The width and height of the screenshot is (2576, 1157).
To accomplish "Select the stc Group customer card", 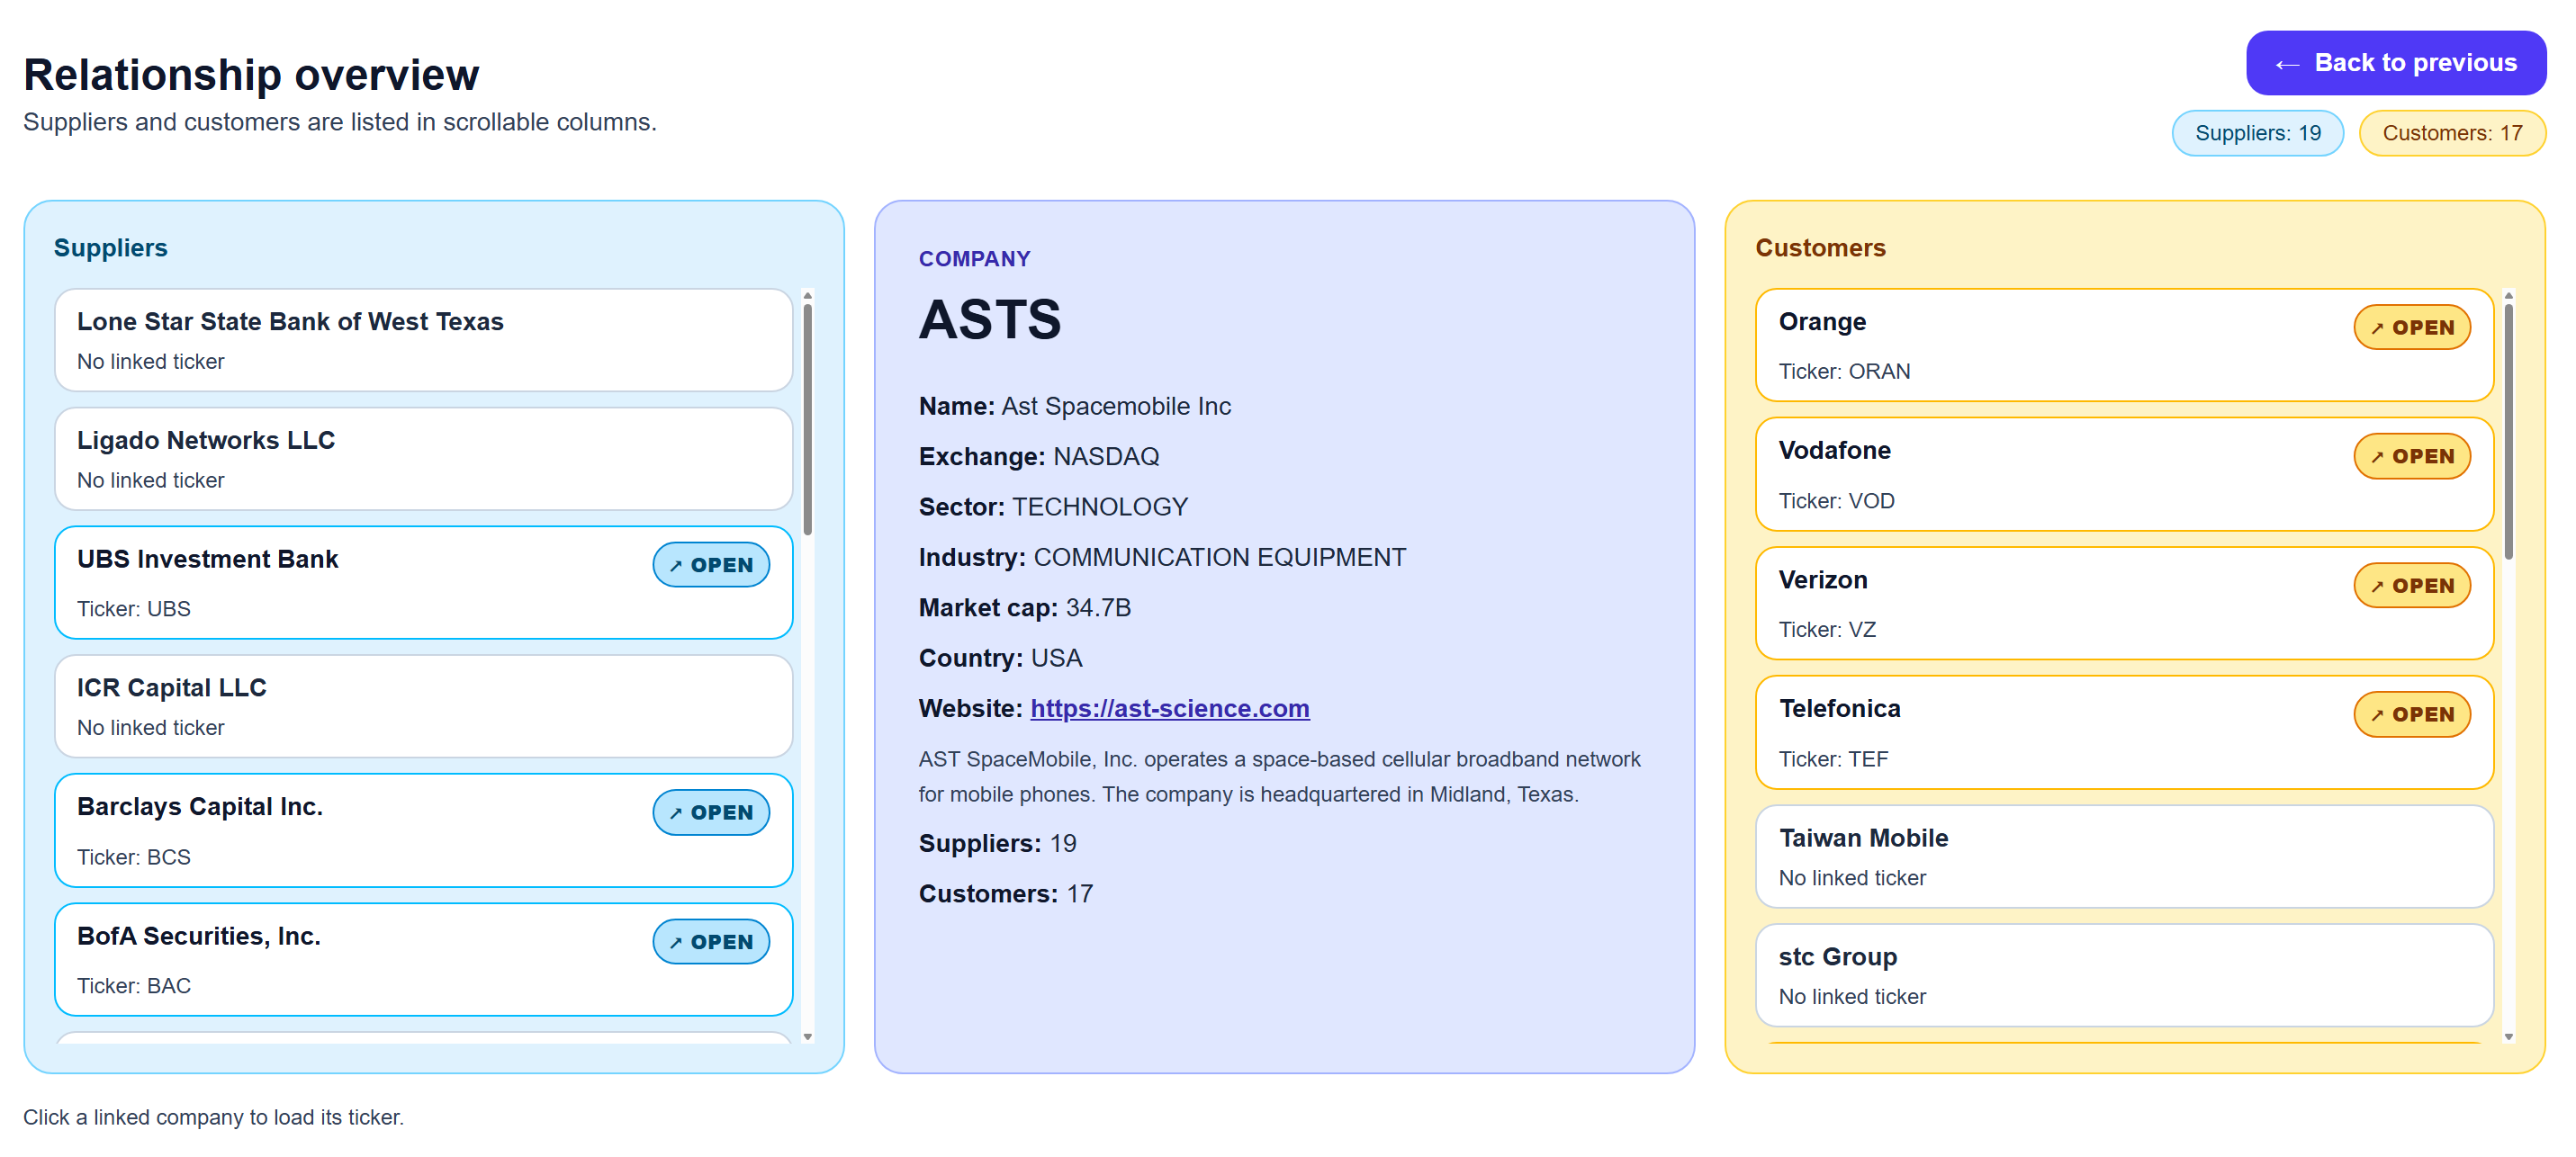I will [2123, 975].
